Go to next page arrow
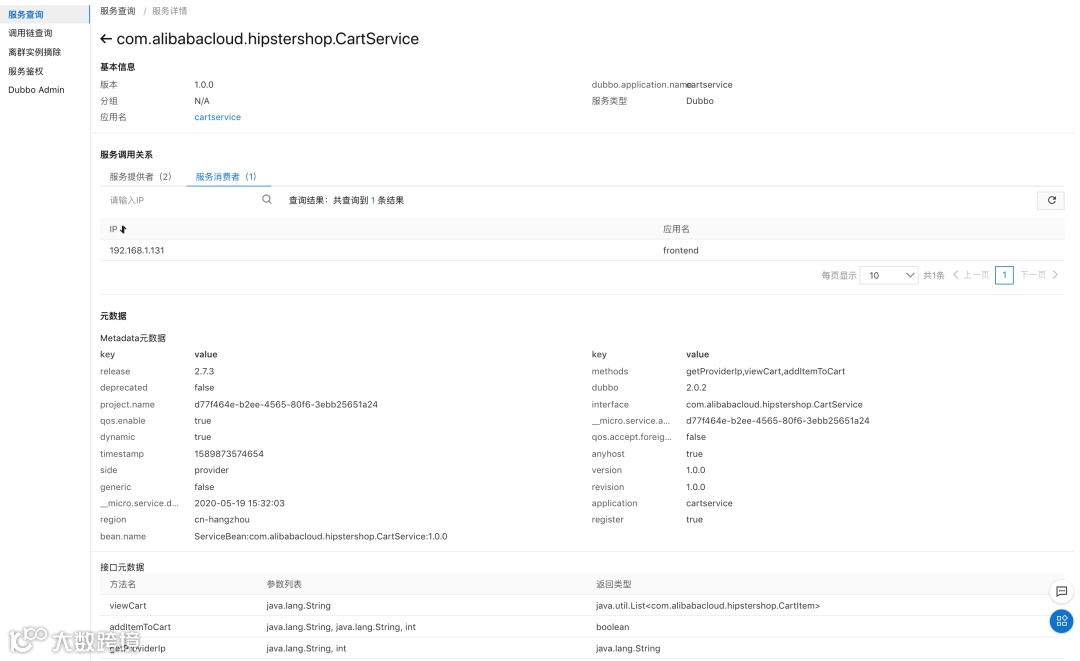Viewport: 1080px width, 661px height. coord(1055,275)
